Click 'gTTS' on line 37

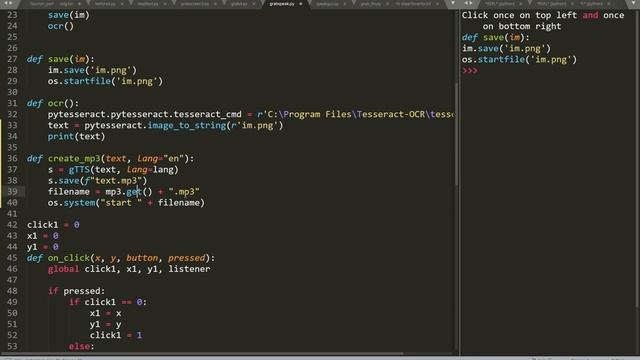79,169
